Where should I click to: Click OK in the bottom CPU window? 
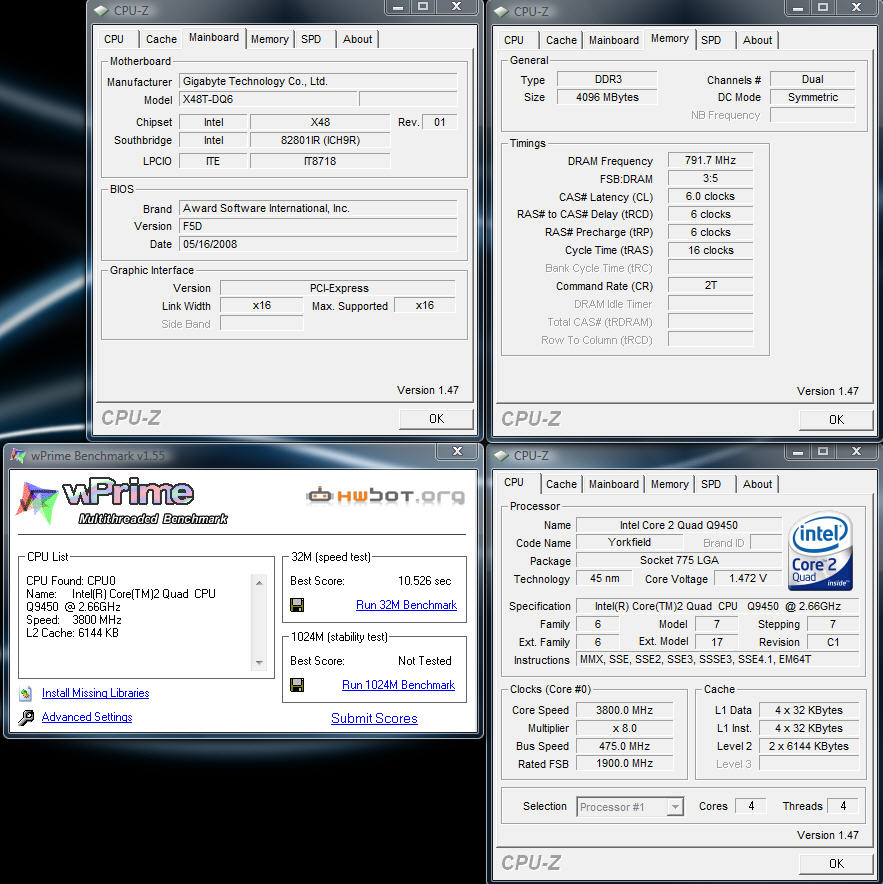(x=836, y=864)
